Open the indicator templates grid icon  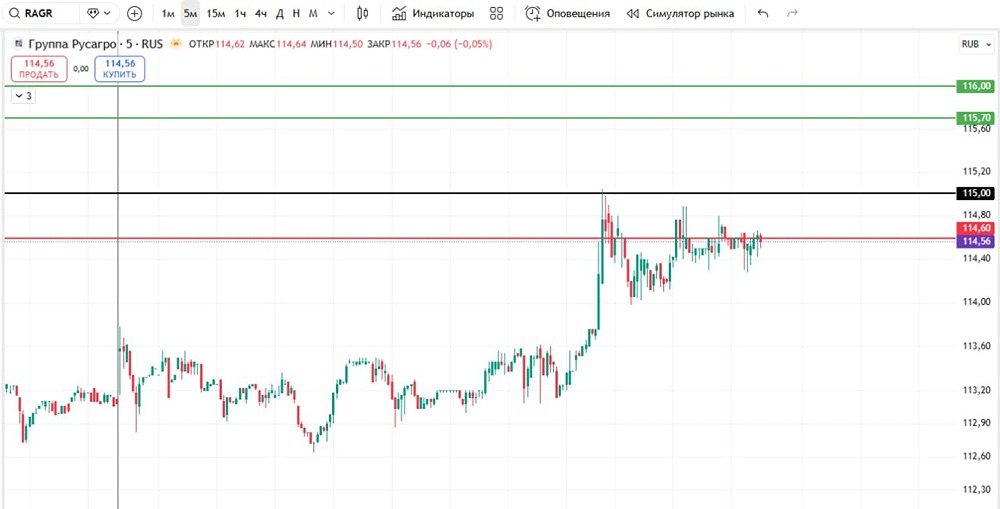click(x=496, y=13)
